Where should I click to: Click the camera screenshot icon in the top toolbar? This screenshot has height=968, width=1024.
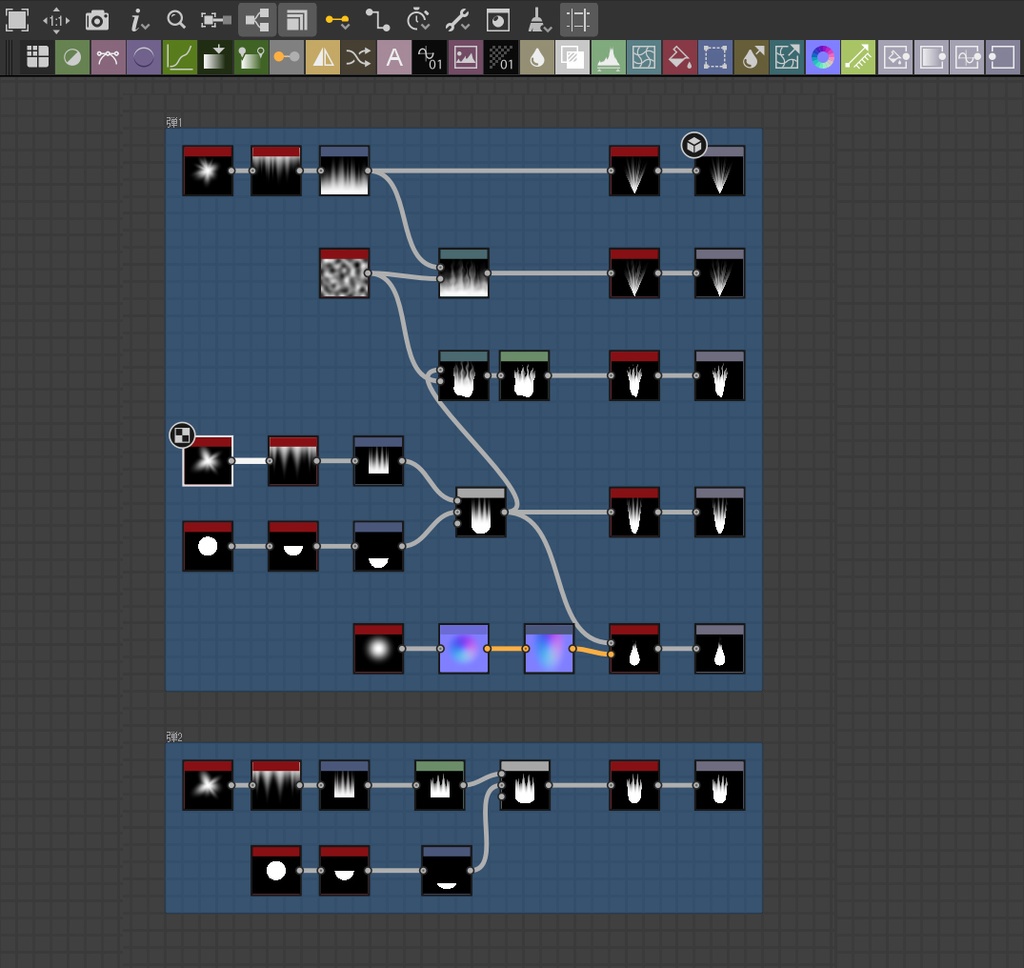95,19
